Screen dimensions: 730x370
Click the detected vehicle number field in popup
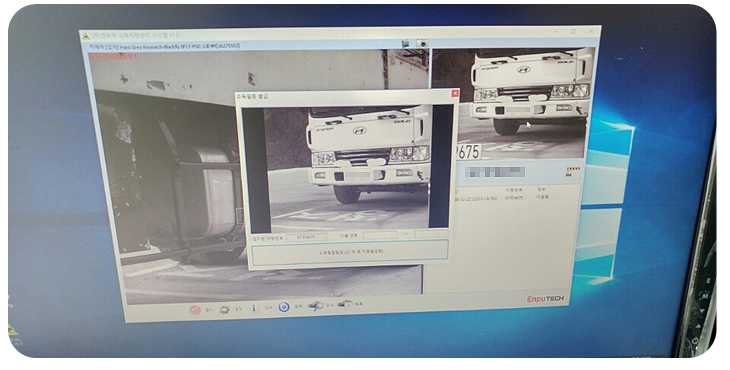pos(306,237)
